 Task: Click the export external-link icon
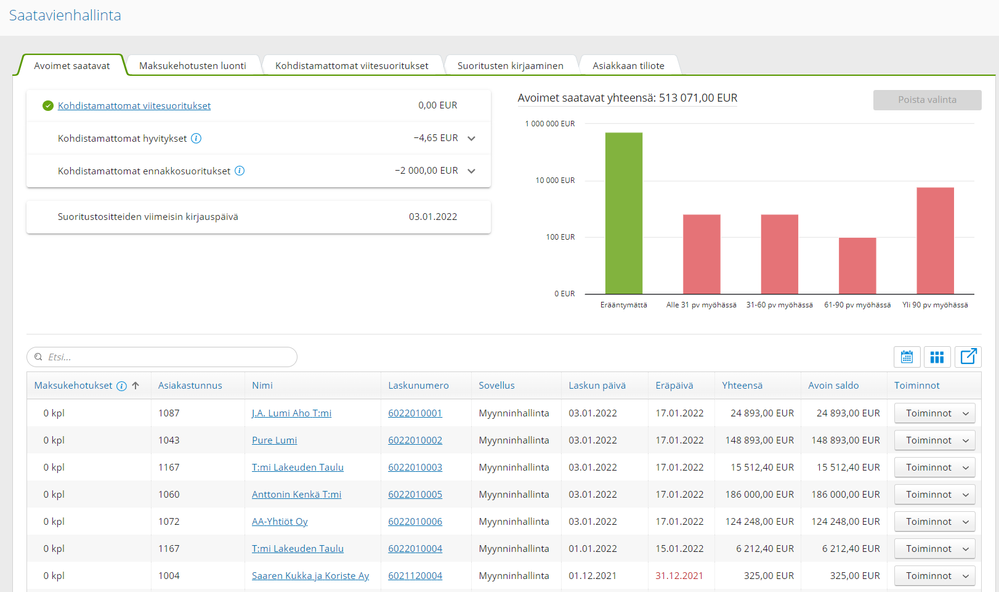coord(968,357)
